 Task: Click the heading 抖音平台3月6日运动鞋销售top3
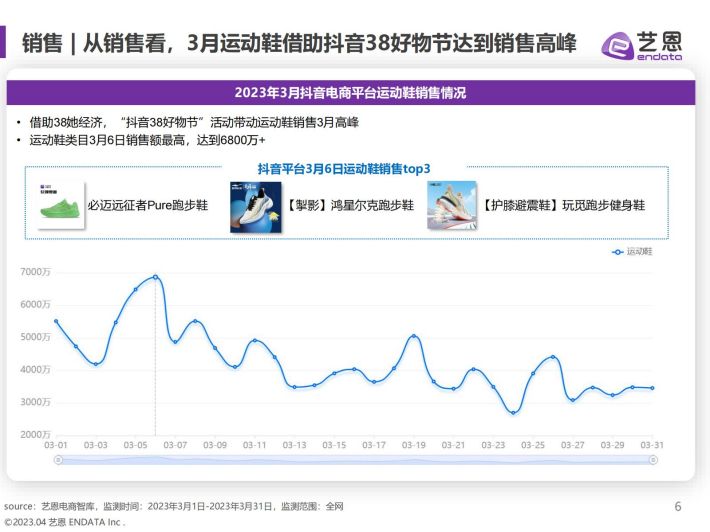click(344, 169)
